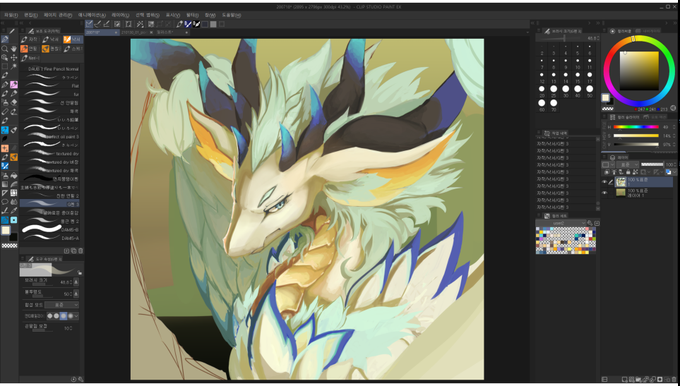
Task: Switch to the 210130_01 document tab
Action: [134, 33]
